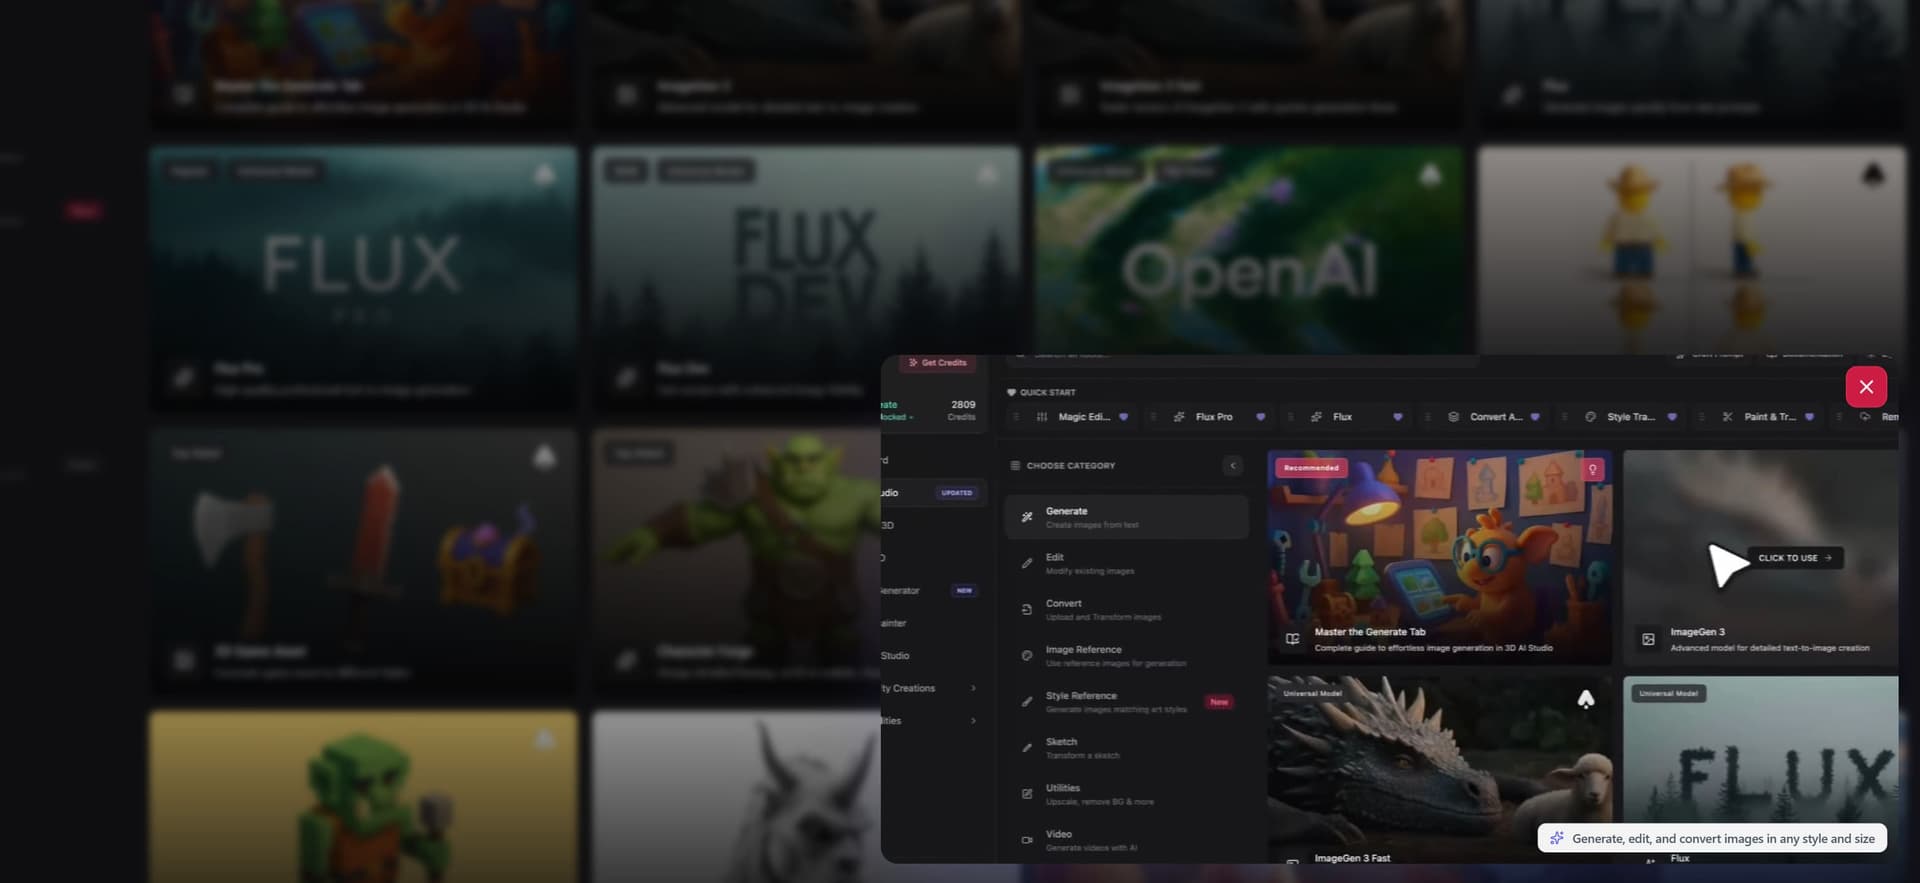Click the Convert category icon
Image resolution: width=1920 pixels, height=883 pixels.
1027,609
